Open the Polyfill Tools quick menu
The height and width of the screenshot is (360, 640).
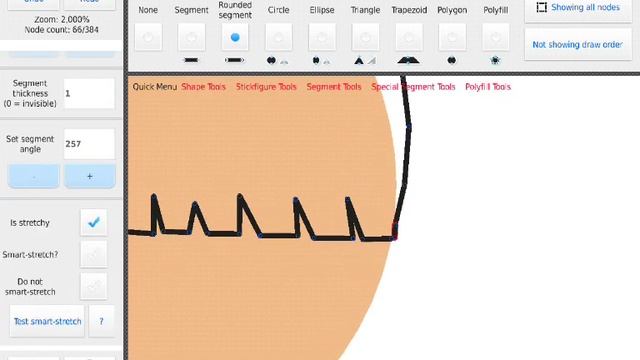coord(488,87)
